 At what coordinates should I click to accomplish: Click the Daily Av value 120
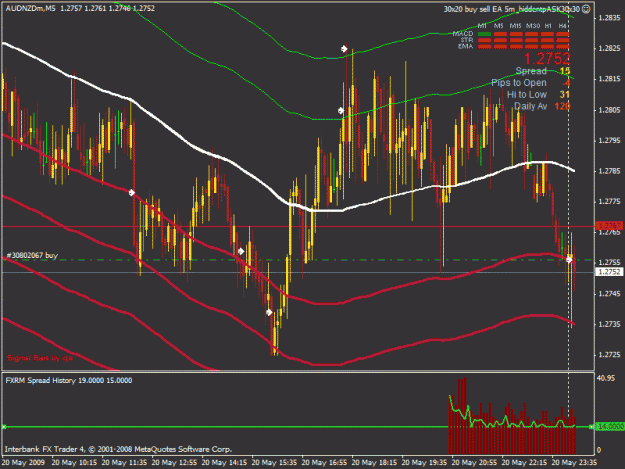pyautogui.click(x=562, y=106)
